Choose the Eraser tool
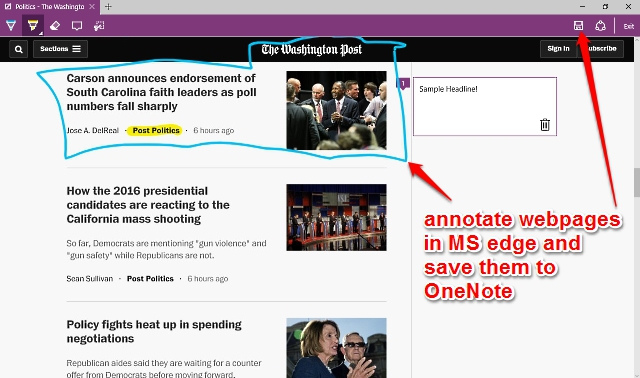This screenshot has width=640, height=378. point(55,26)
